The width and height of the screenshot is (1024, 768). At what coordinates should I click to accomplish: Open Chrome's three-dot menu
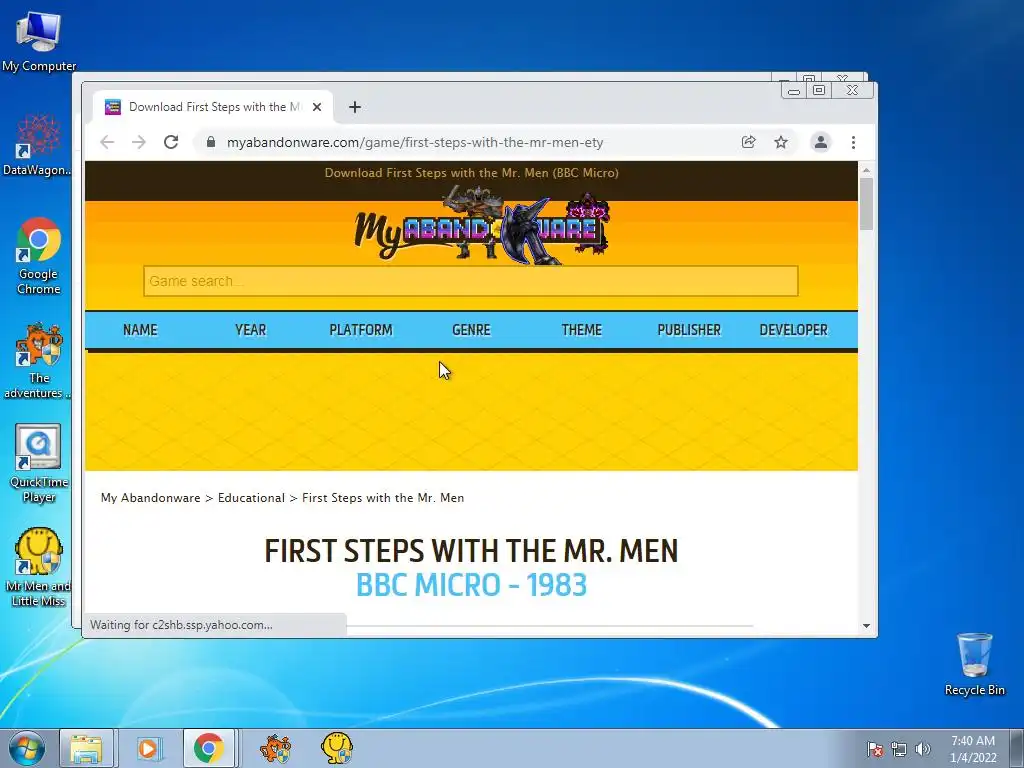[854, 142]
